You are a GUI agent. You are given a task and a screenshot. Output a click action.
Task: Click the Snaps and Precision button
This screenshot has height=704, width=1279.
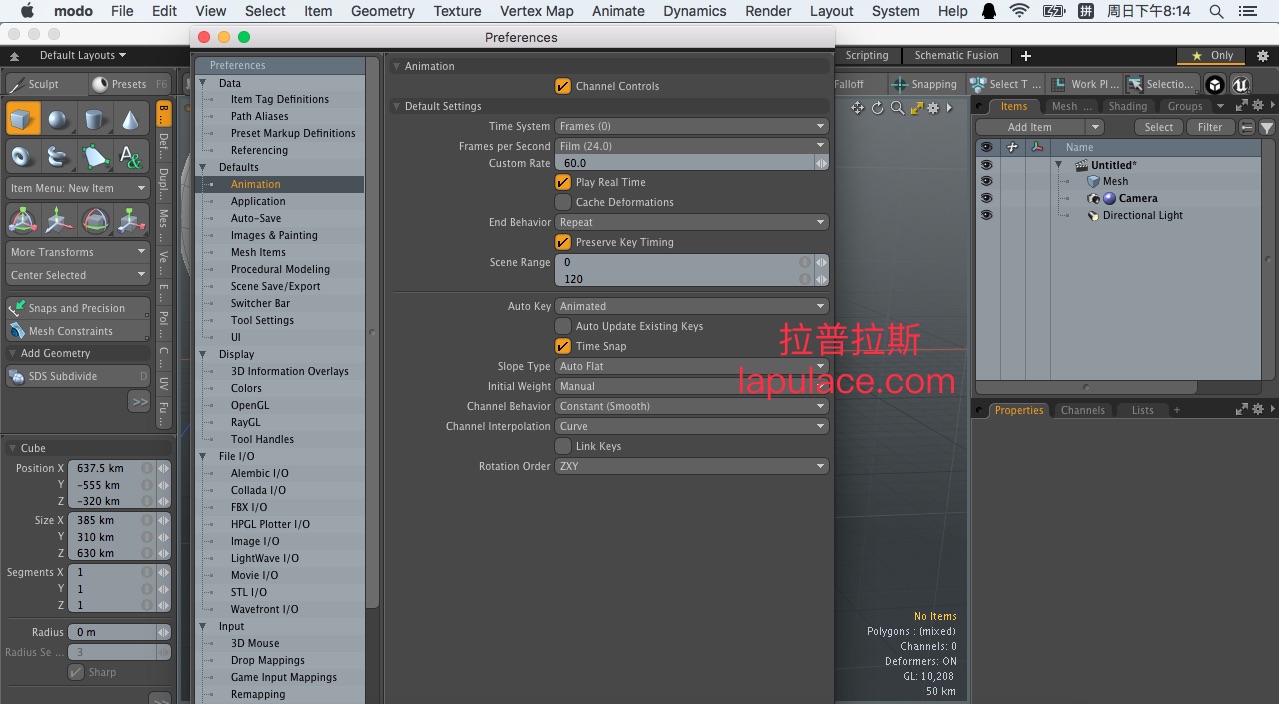click(x=78, y=308)
